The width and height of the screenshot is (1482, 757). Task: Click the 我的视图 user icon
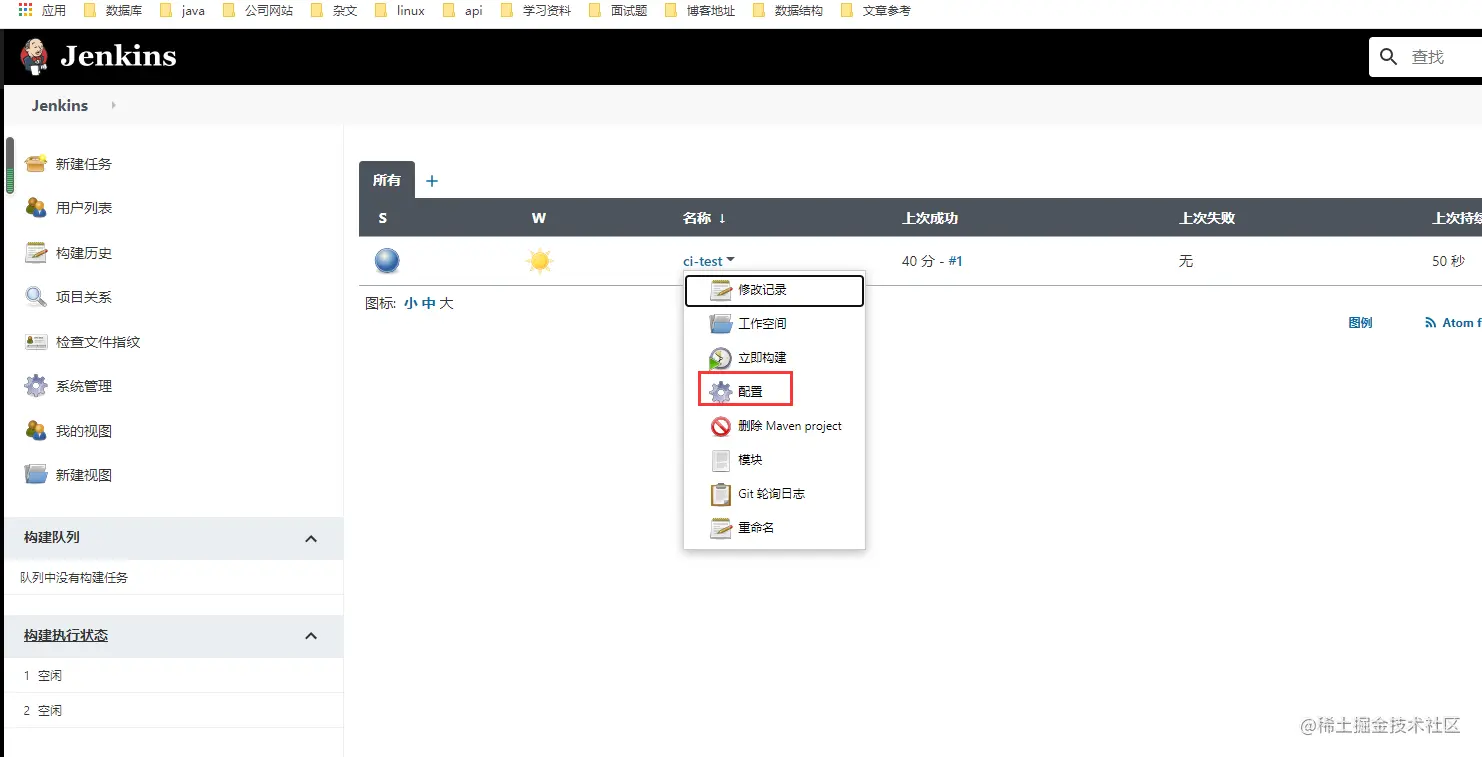pyautogui.click(x=36, y=430)
